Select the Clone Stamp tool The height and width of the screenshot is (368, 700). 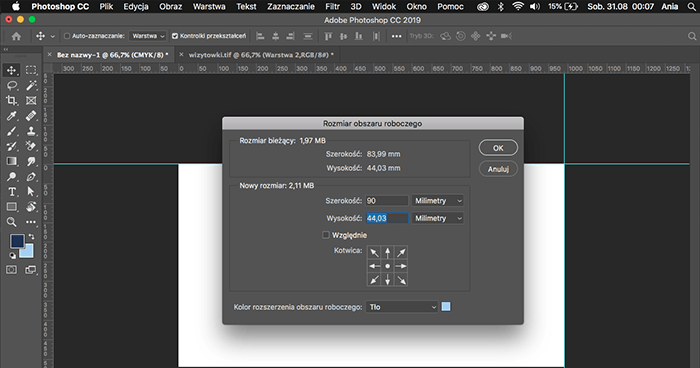click(x=31, y=131)
